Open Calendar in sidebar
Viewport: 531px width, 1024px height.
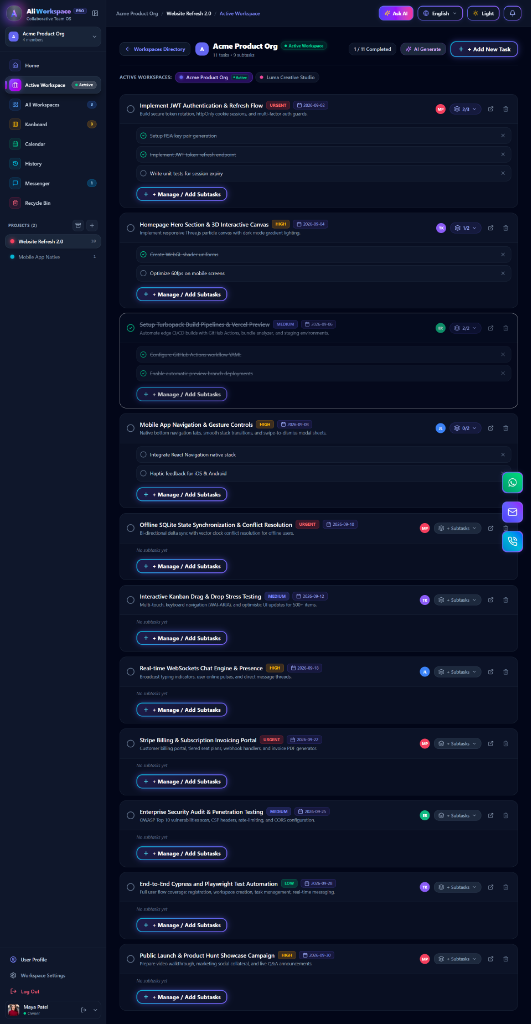point(53,144)
